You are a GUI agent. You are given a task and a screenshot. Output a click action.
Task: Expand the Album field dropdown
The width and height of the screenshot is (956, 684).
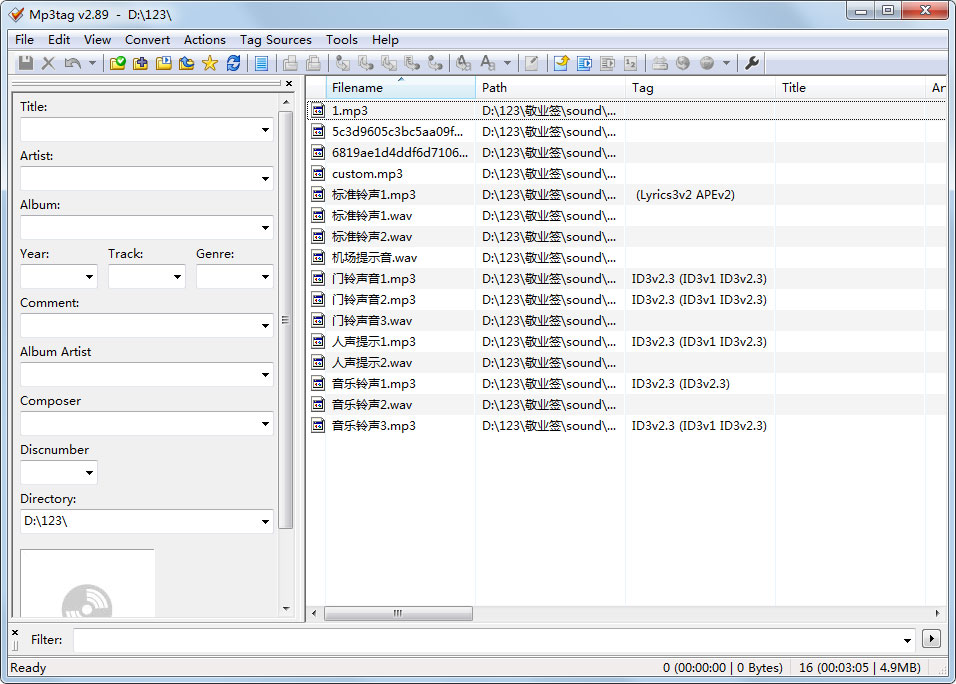265,228
